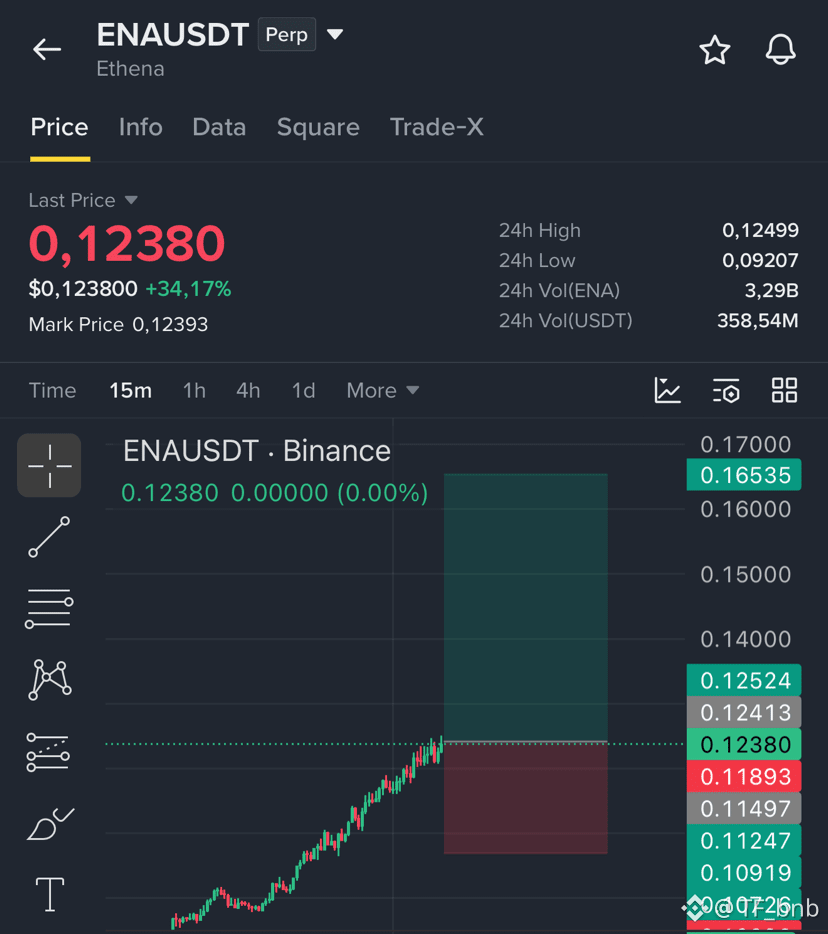Image resolution: width=828 pixels, height=934 pixels.
Task: Select the 4h timeframe
Action: 248,391
